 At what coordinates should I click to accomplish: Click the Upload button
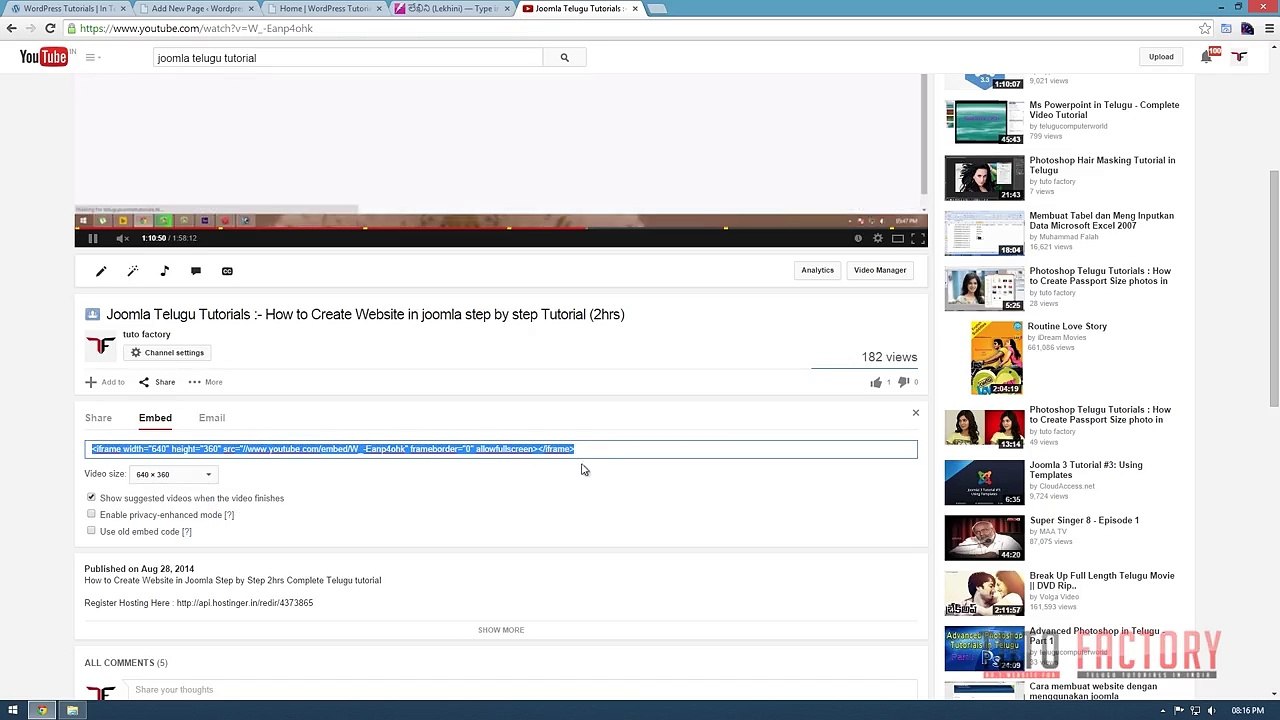(1161, 57)
